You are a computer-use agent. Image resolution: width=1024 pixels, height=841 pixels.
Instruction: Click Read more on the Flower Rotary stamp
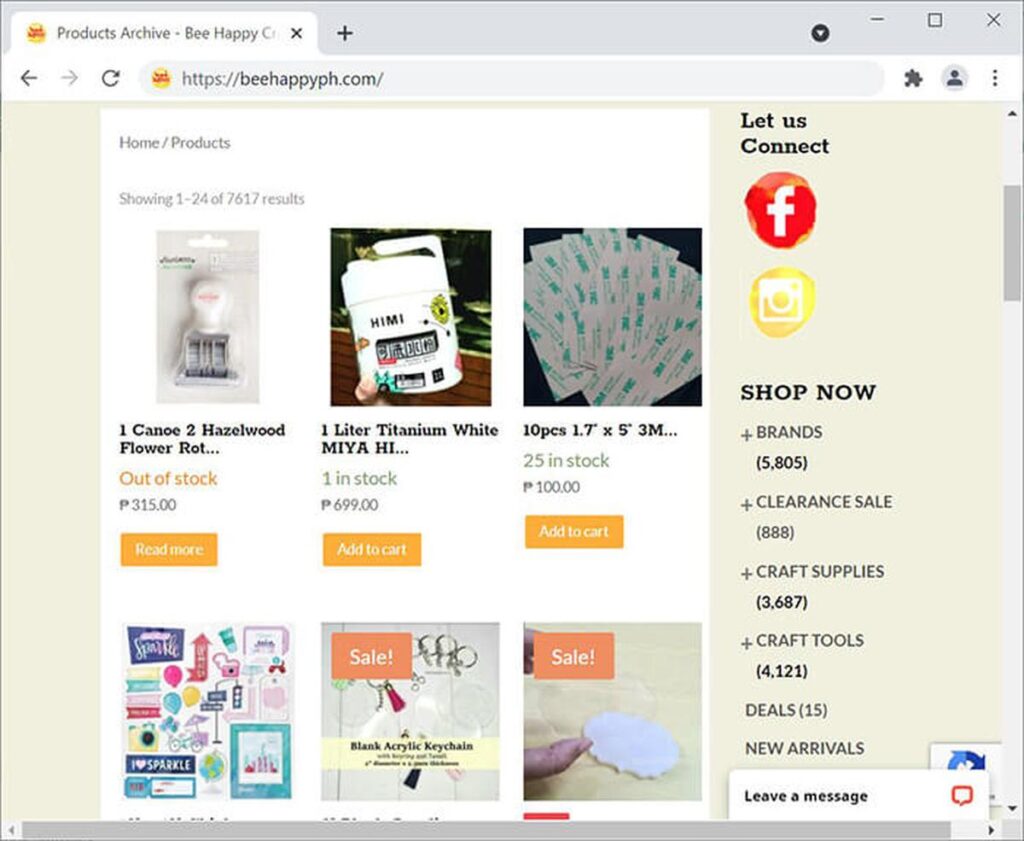pos(168,549)
